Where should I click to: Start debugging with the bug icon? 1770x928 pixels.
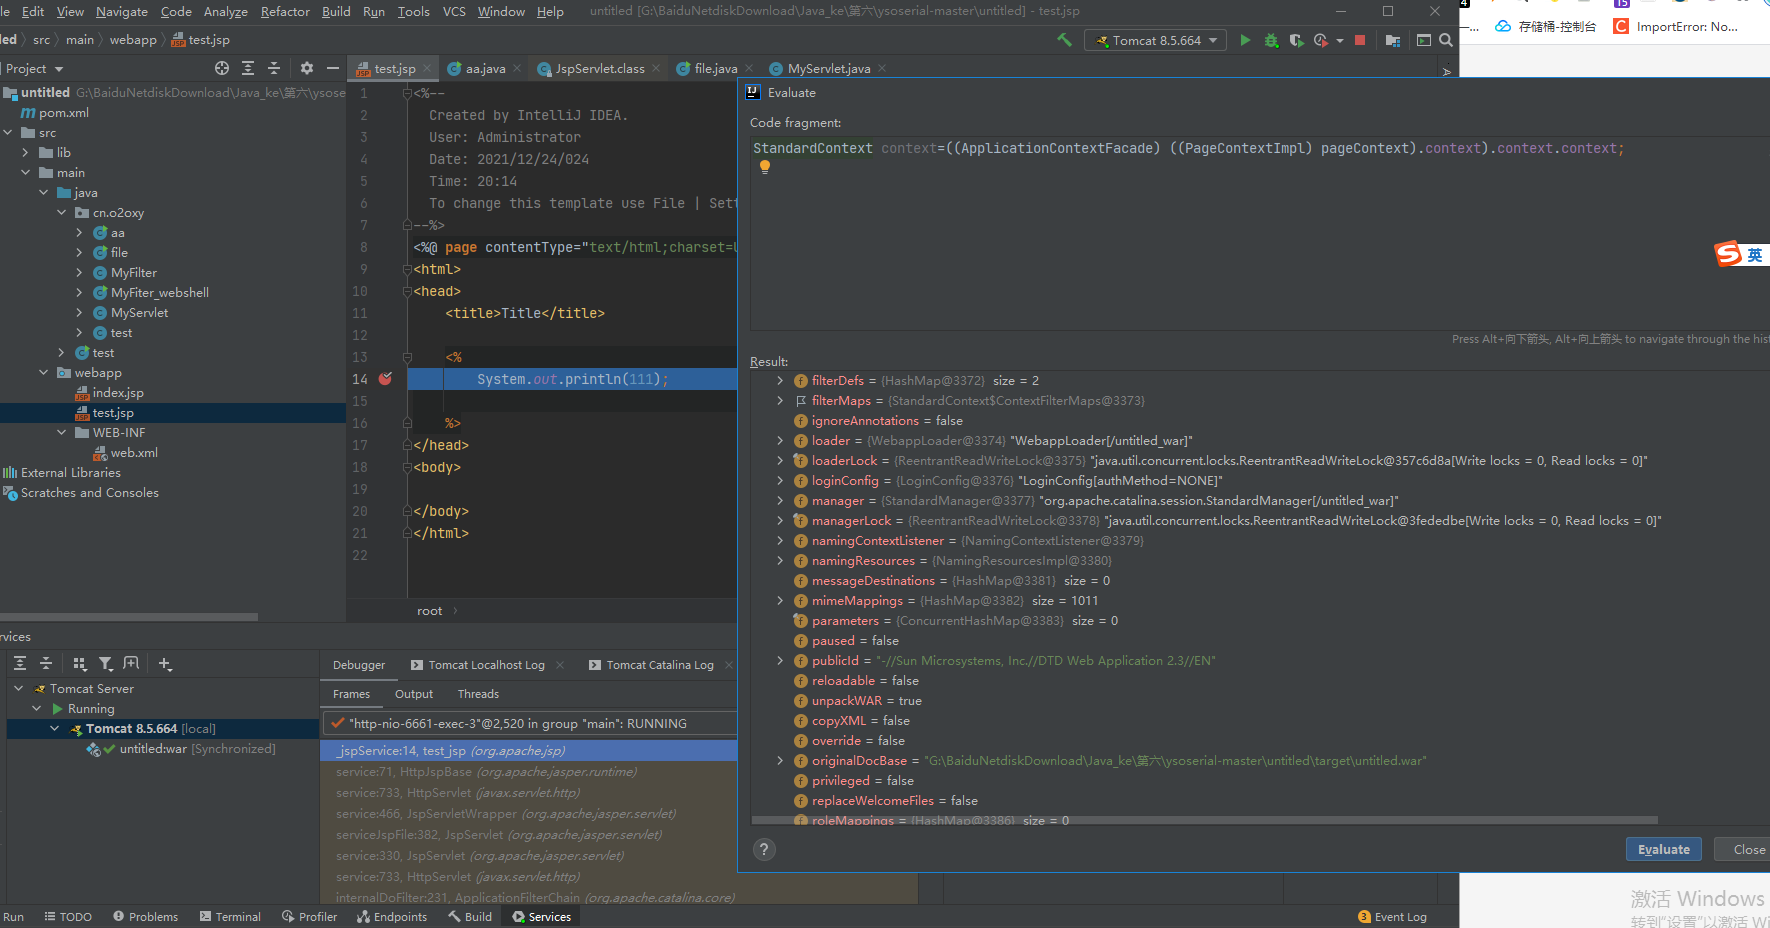point(1271,40)
